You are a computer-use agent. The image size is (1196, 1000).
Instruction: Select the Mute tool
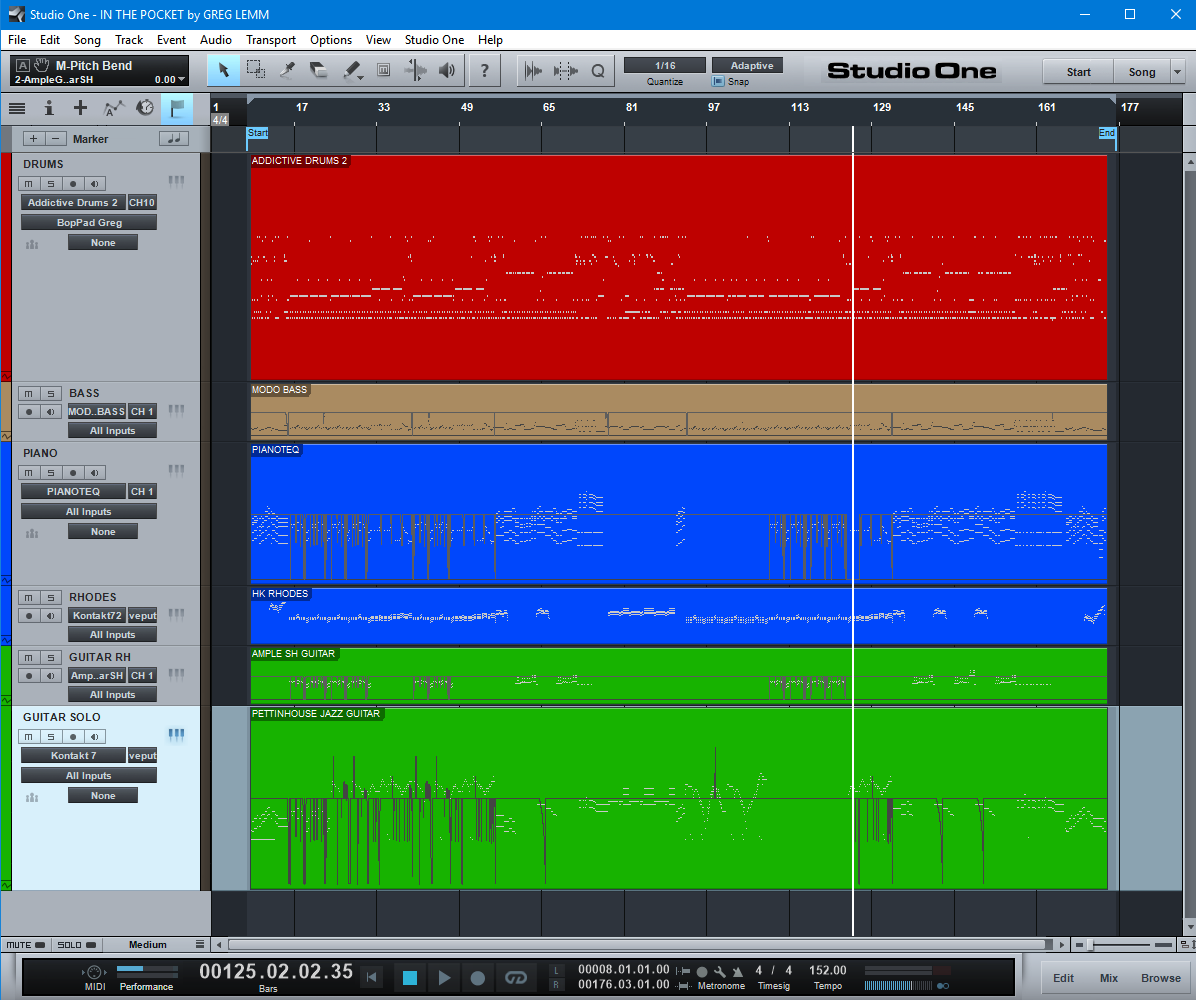pyautogui.click(x=384, y=71)
